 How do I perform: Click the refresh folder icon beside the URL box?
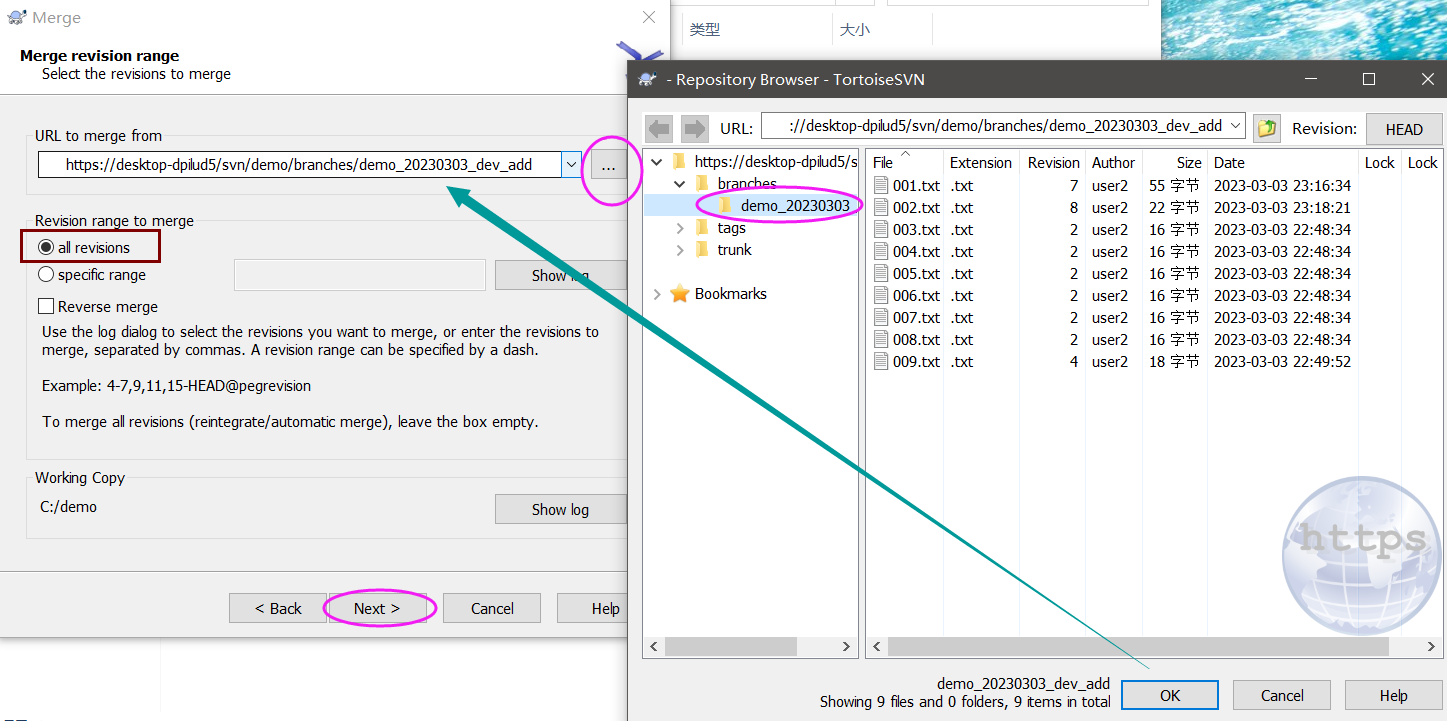(x=1268, y=128)
